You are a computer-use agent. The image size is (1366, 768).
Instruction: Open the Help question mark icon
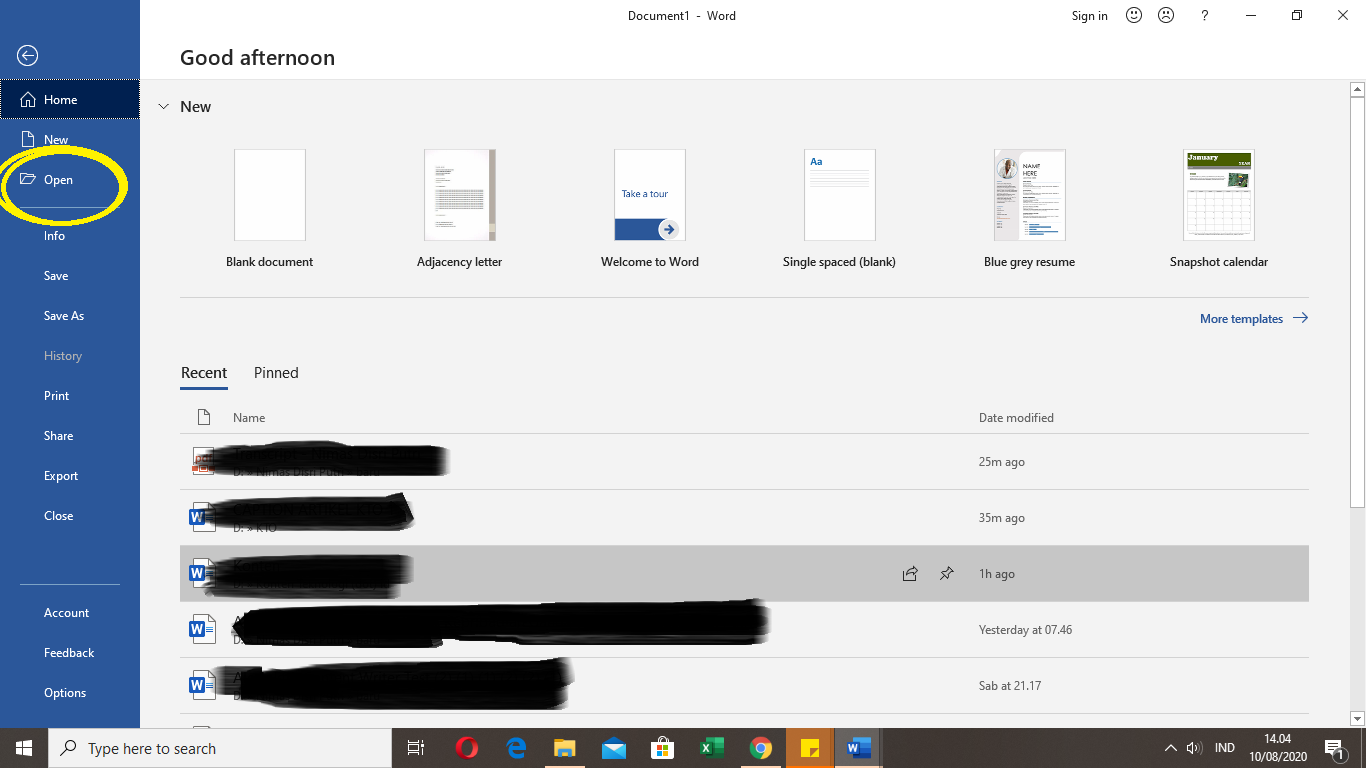(x=1205, y=15)
